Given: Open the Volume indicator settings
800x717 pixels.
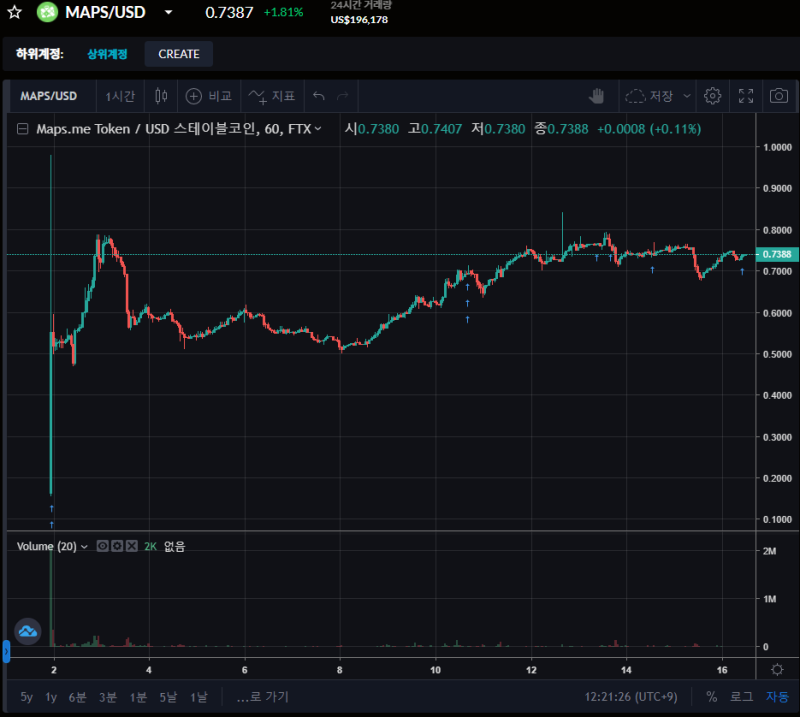Looking at the screenshot, I should coord(117,547).
